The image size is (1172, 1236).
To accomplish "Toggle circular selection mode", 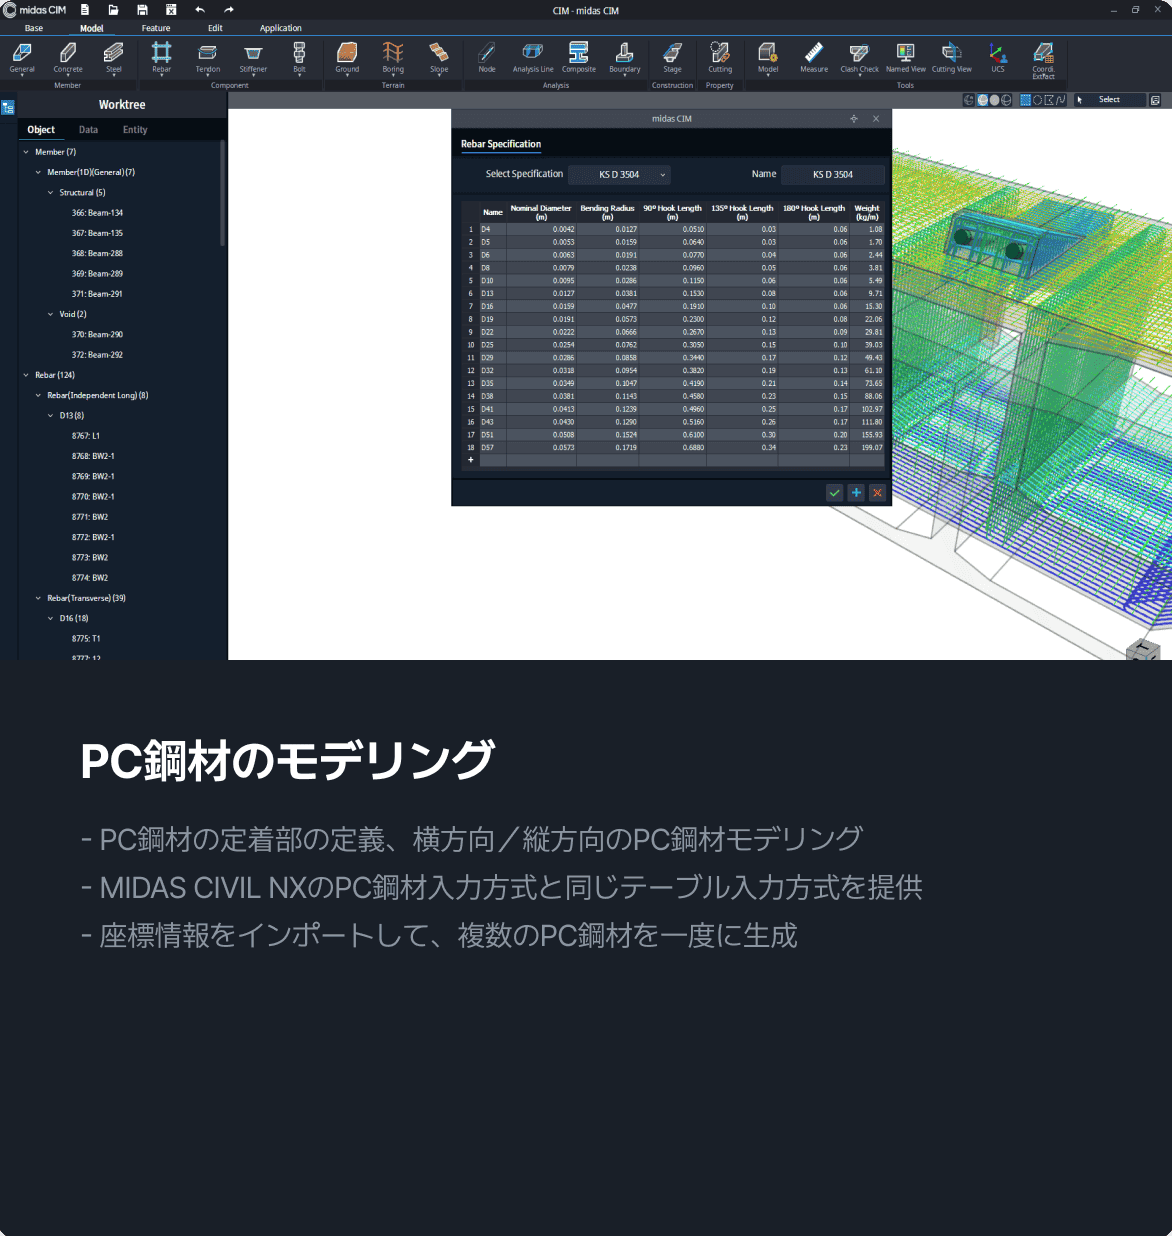I will click(1037, 100).
